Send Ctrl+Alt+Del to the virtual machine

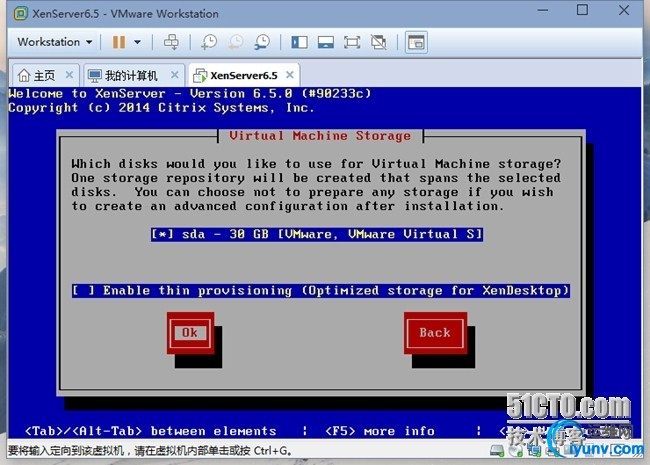171,42
